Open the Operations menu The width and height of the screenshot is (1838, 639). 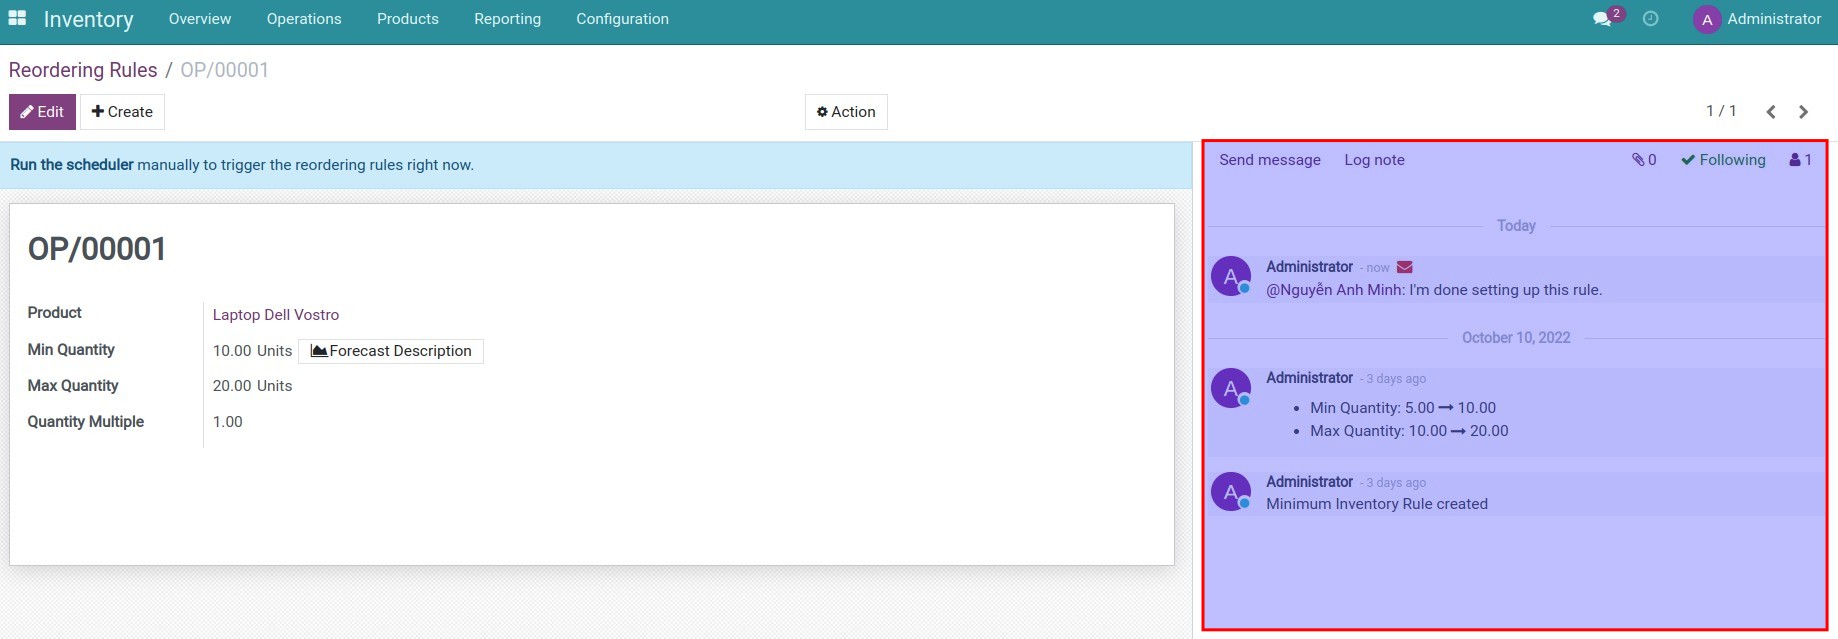[304, 19]
